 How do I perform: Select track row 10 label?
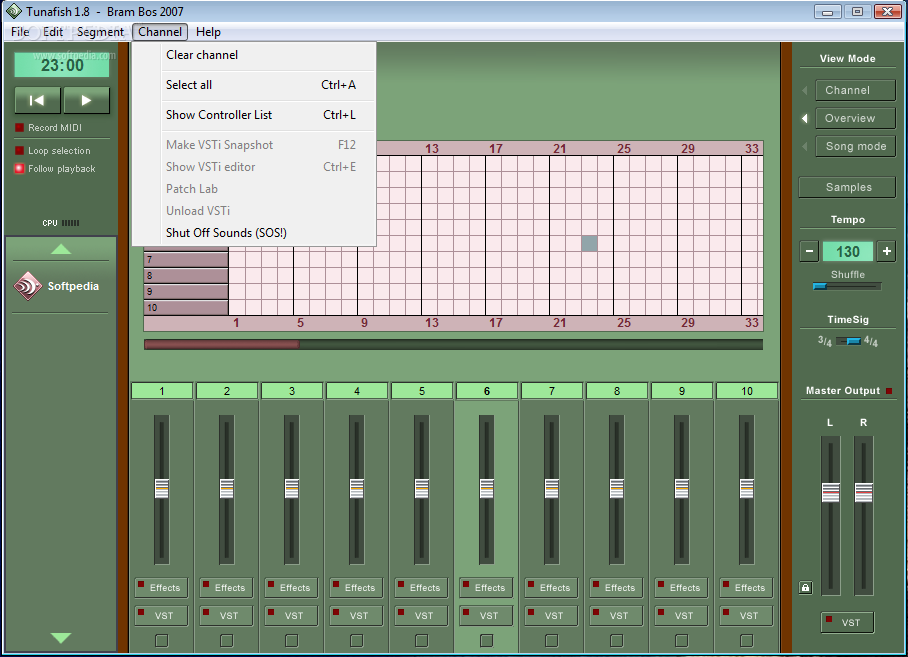click(186, 307)
